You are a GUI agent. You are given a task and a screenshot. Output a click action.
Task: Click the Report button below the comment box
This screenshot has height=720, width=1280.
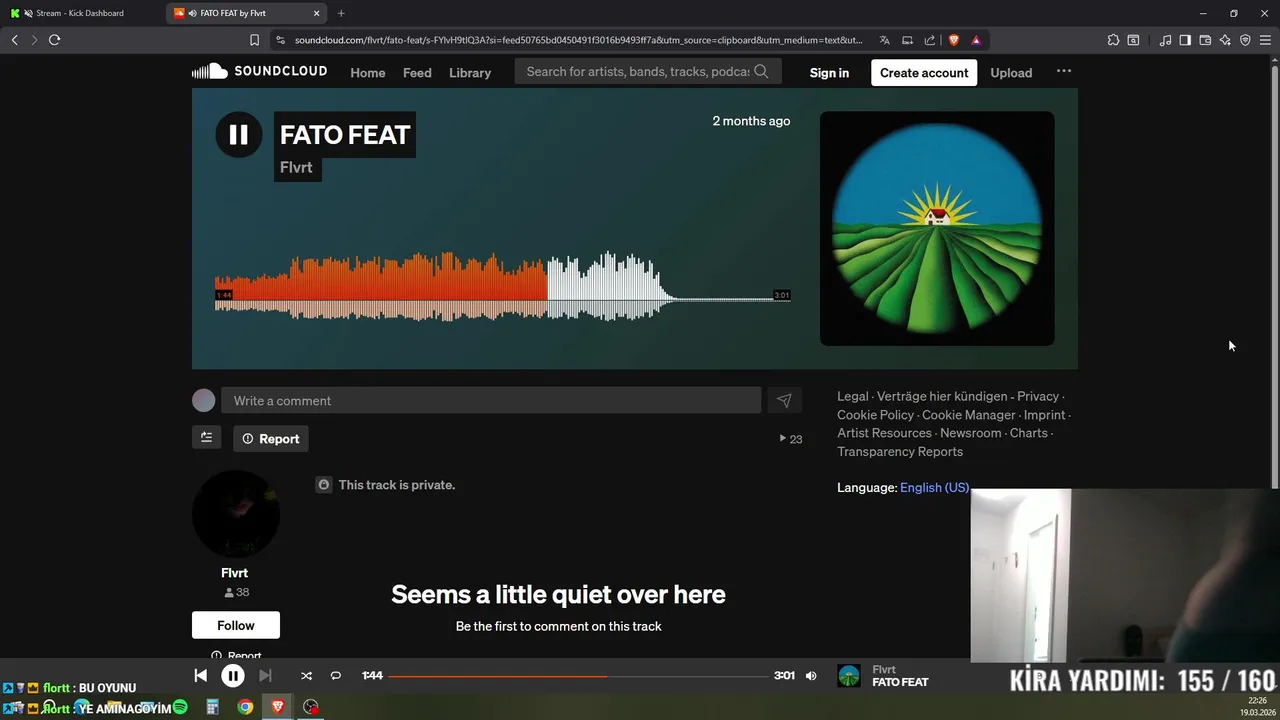tap(270, 438)
